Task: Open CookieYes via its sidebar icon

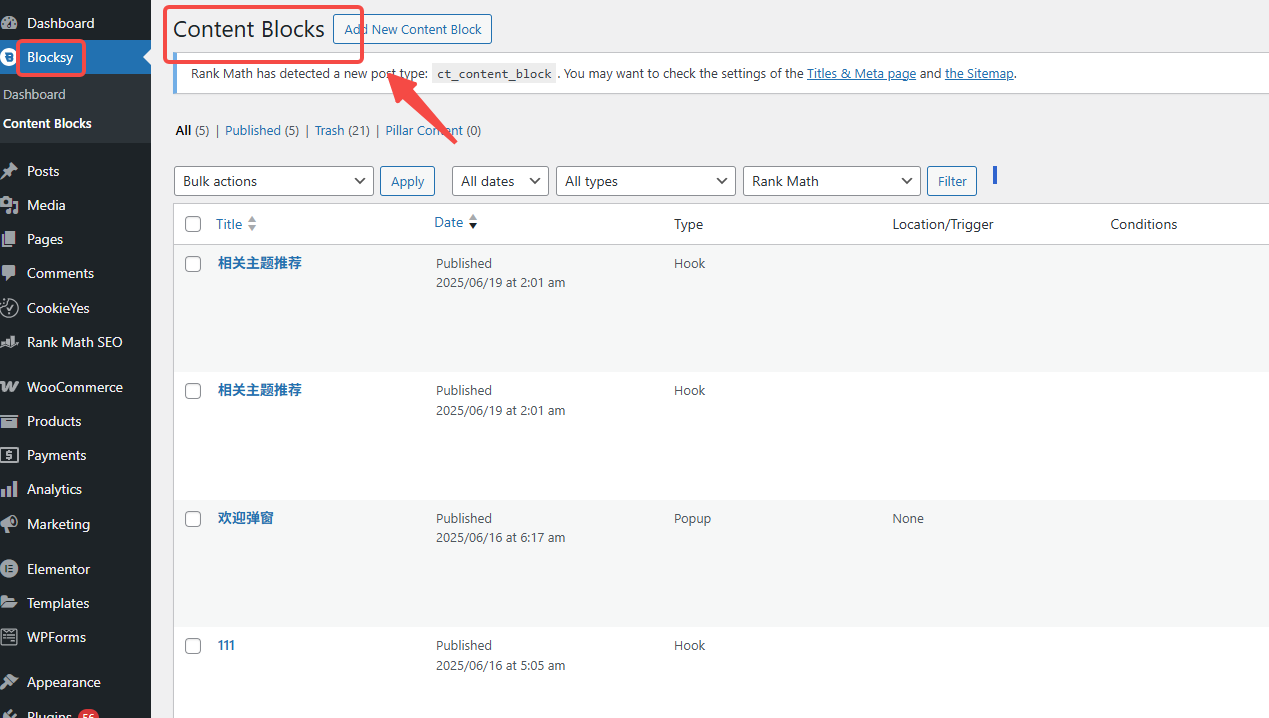Action: tap(14, 307)
